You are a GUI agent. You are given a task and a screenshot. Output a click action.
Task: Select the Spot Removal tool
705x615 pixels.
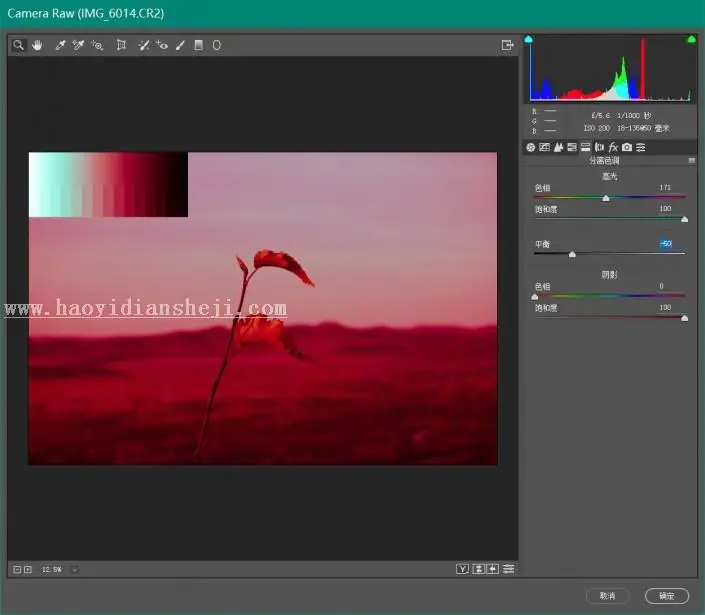point(143,45)
